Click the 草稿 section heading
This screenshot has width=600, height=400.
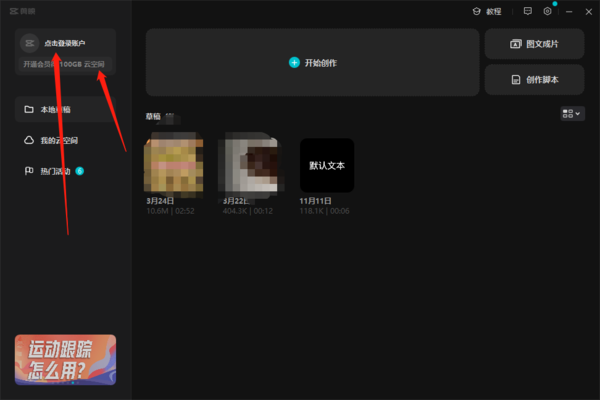pyautogui.click(x=153, y=116)
